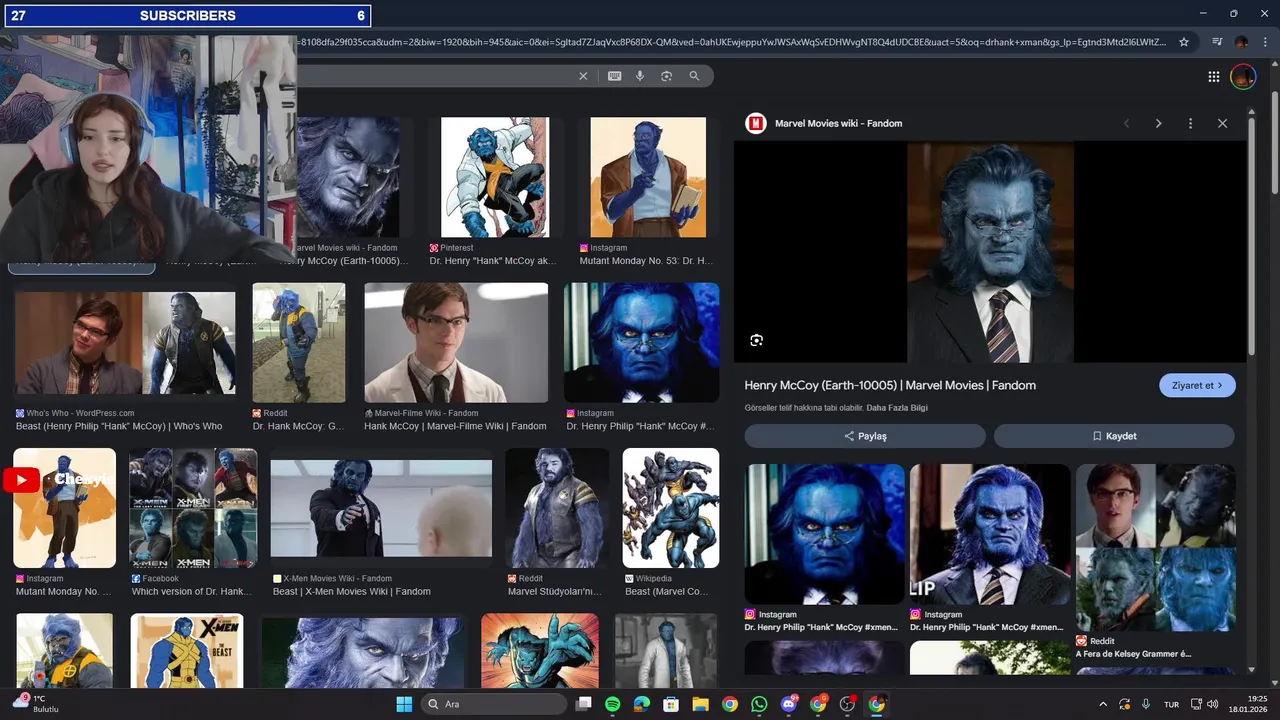Open preview panel more options menu

pos(1190,123)
